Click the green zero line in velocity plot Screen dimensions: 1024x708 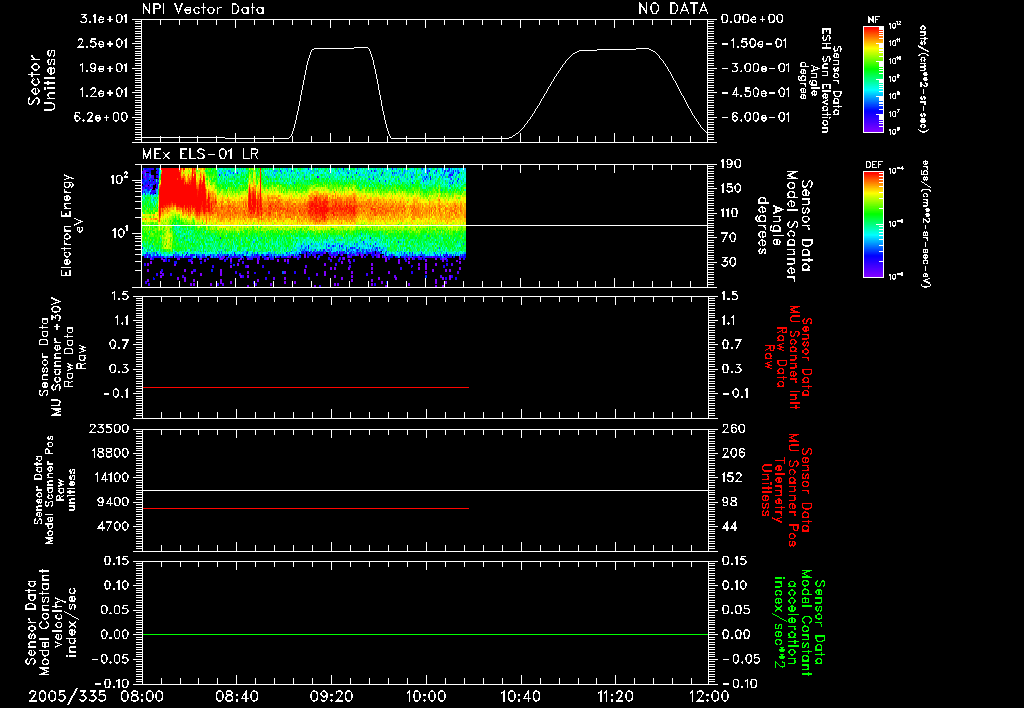coord(425,634)
